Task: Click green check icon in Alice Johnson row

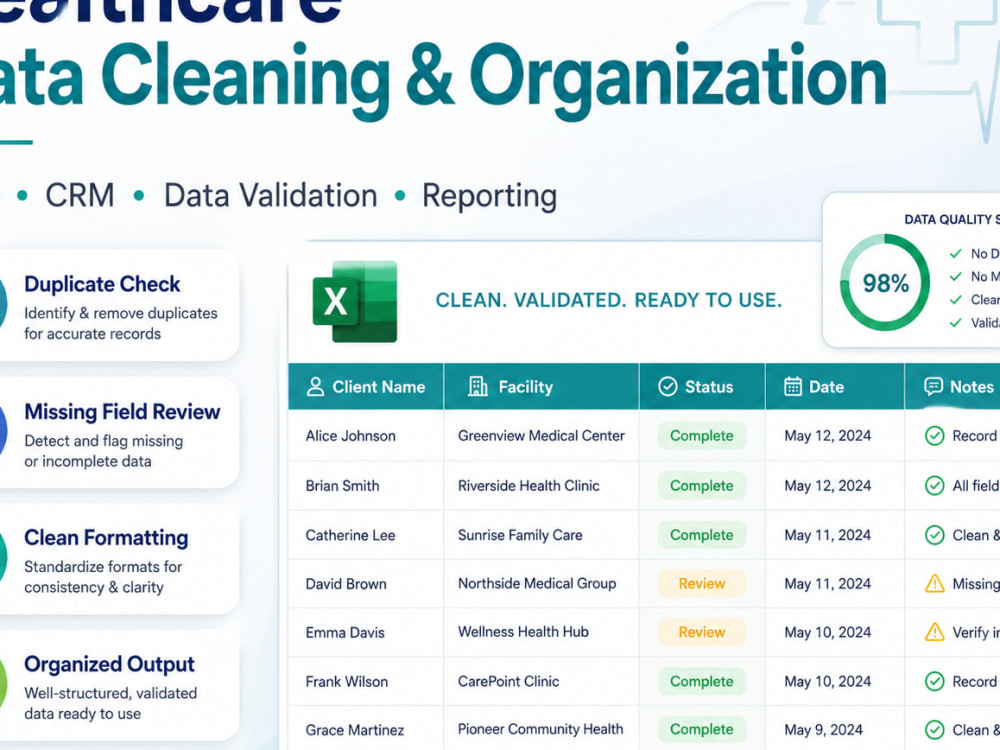Action: click(x=934, y=436)
